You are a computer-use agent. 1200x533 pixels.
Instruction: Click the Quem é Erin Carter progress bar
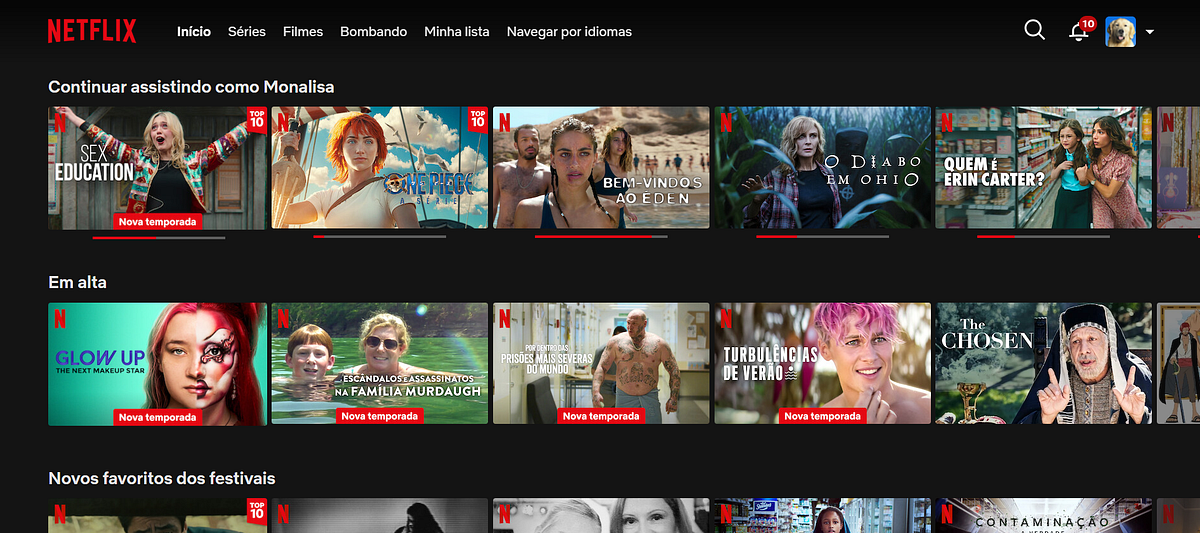coord(1043,237)
